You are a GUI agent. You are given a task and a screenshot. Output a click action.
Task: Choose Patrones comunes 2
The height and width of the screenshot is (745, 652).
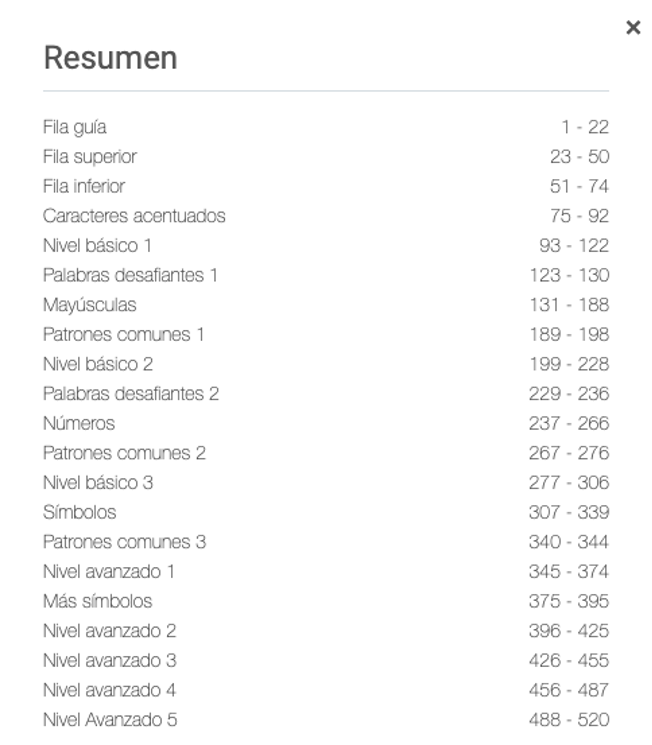(x=124, y=453)
